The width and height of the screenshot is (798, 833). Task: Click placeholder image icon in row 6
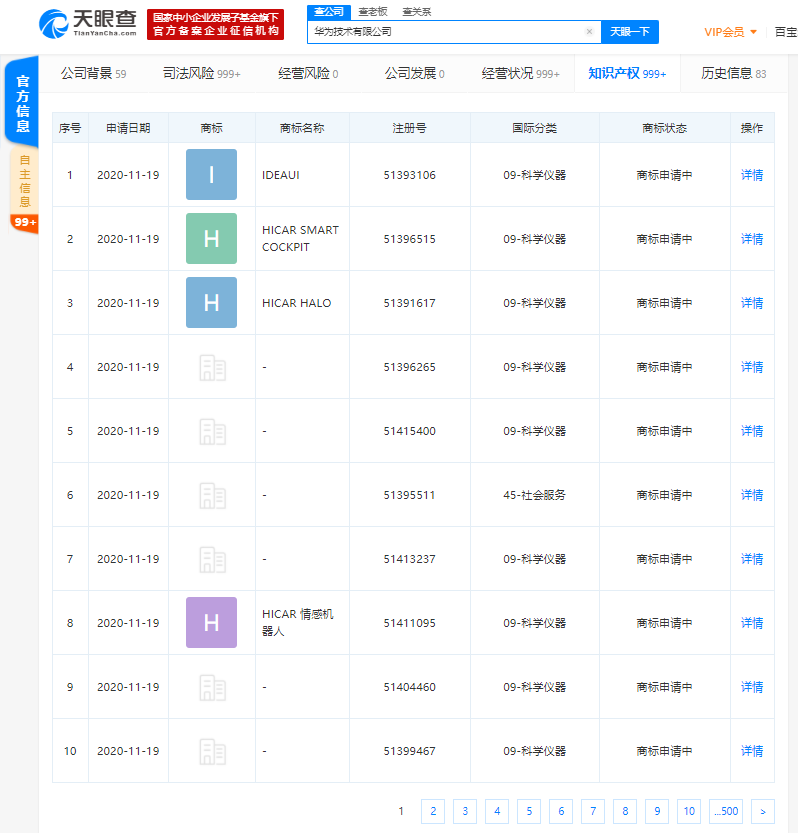coord(211,495)
